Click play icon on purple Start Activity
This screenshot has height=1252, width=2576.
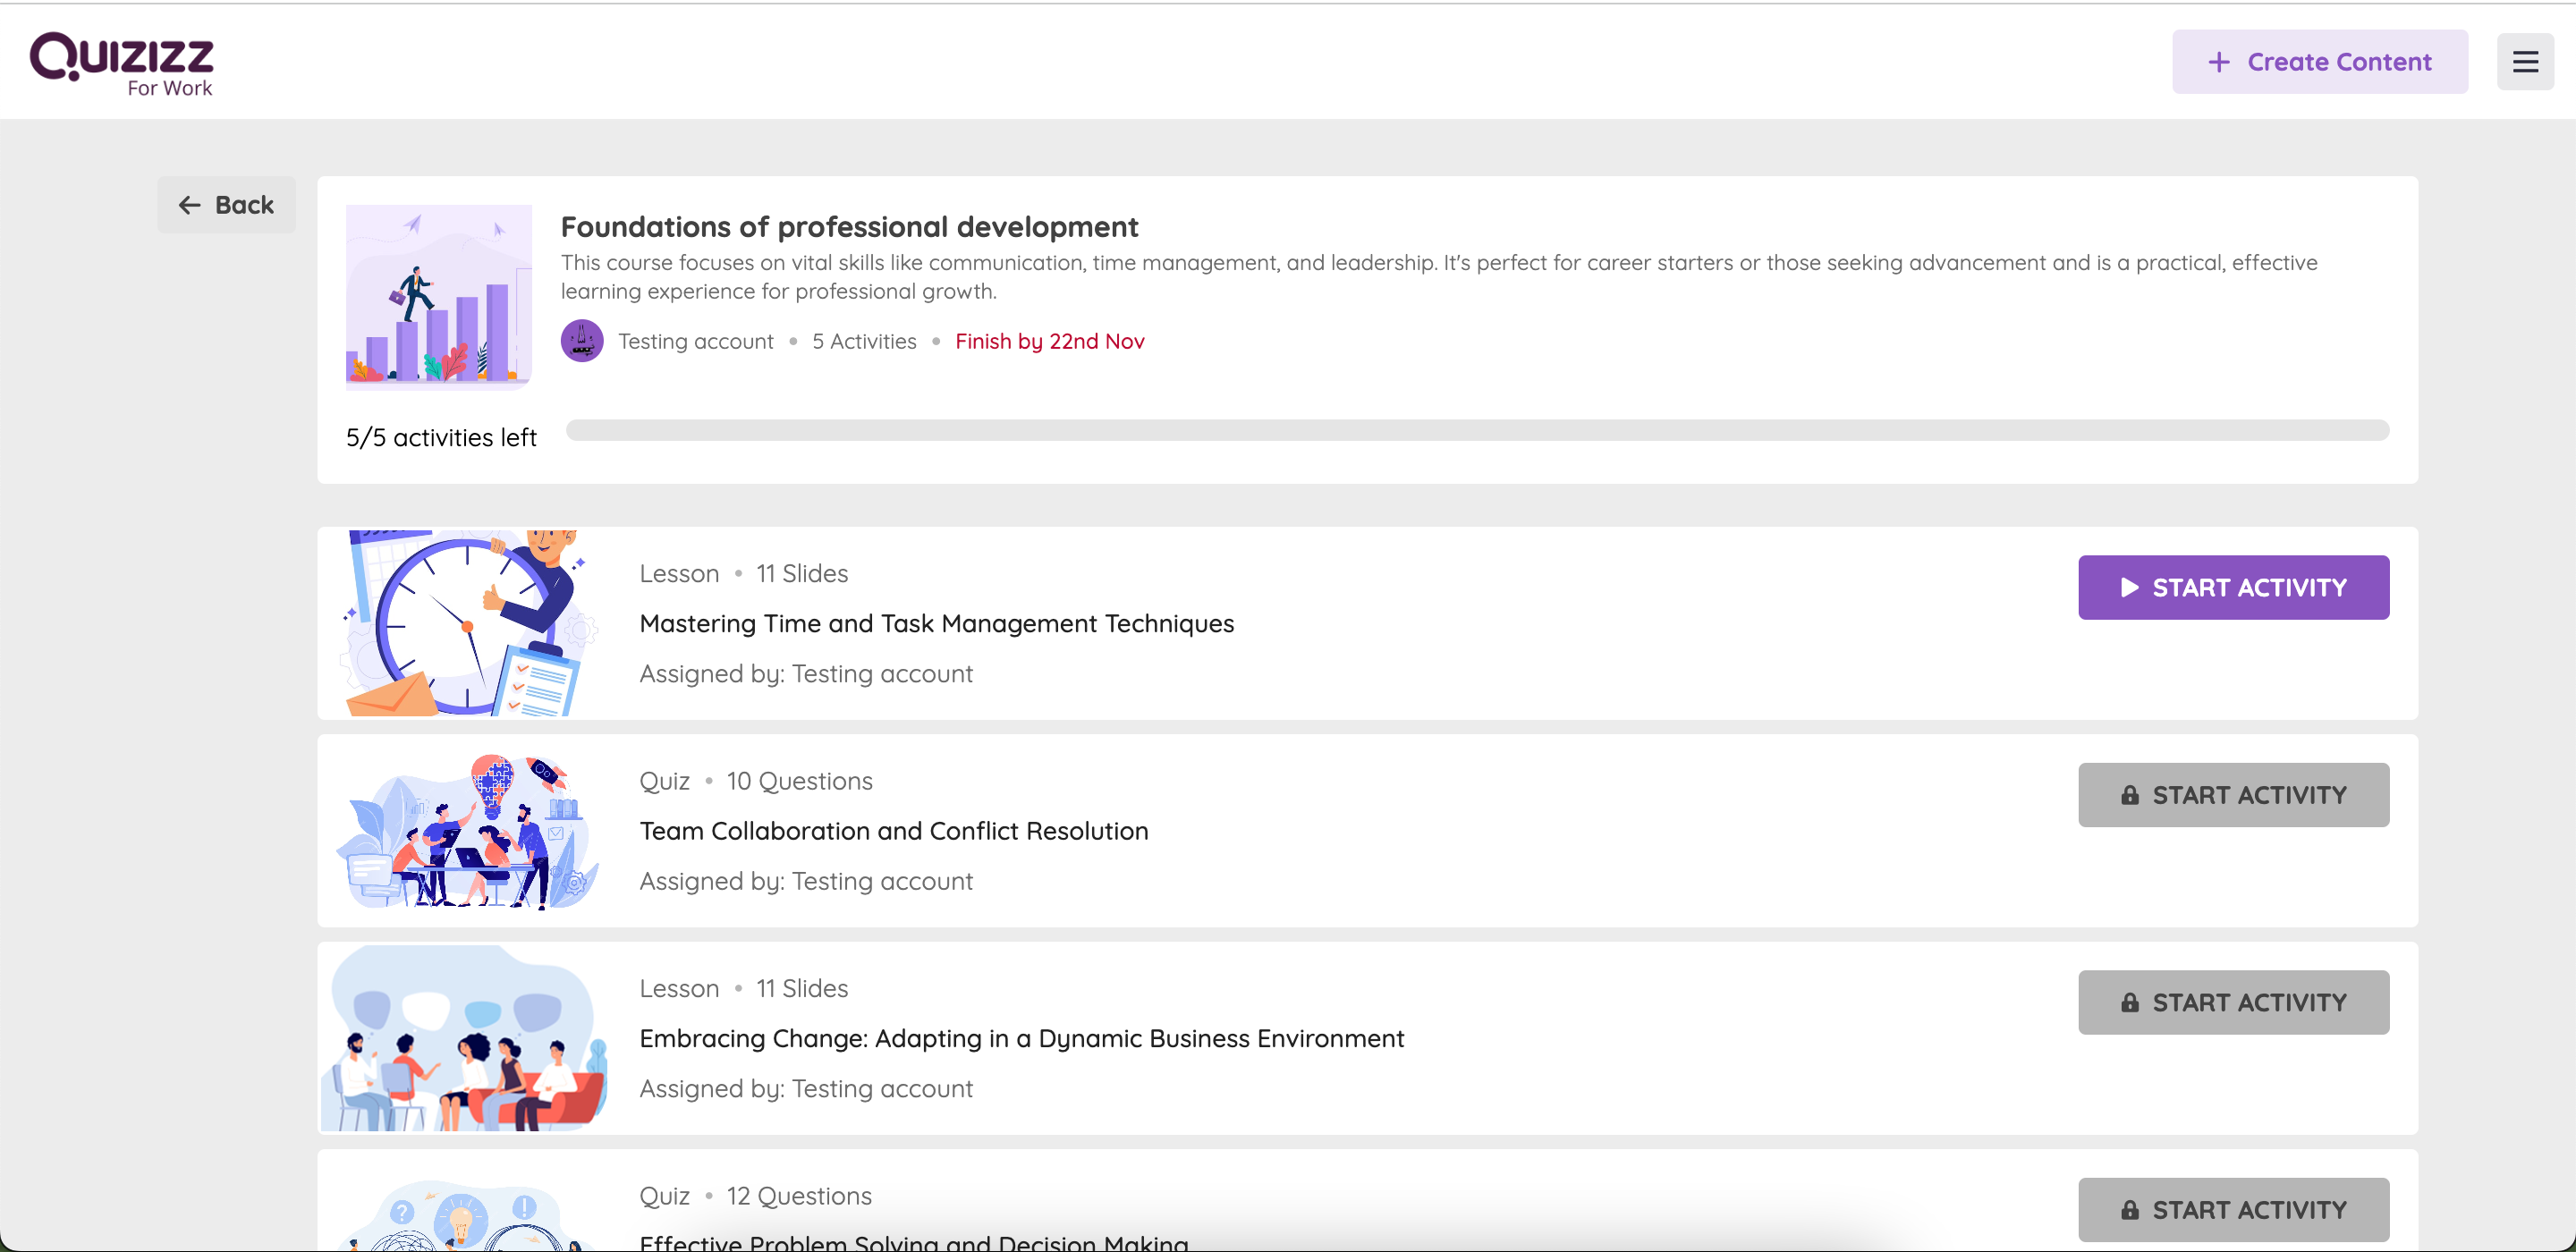[x=2129, y=587]
